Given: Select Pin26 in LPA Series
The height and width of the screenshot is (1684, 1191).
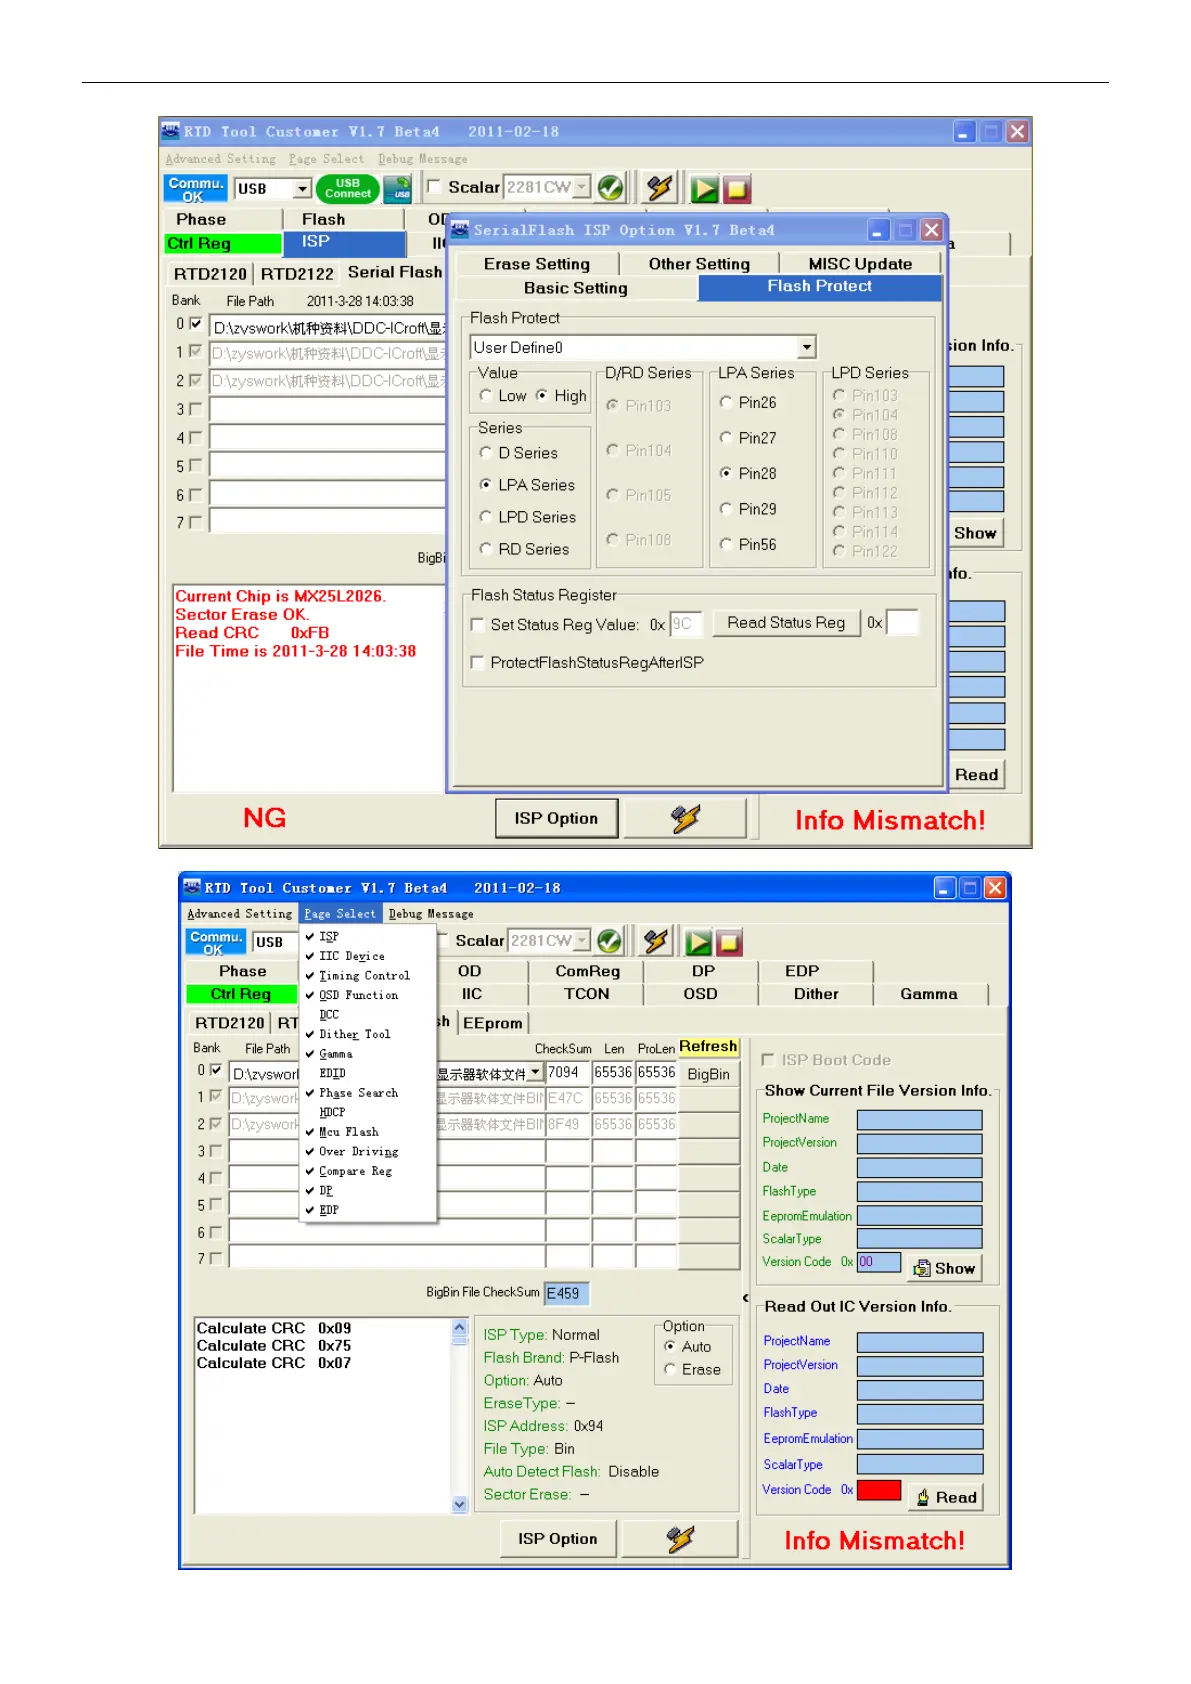Looking at the screenshot, I should point(726,402).
